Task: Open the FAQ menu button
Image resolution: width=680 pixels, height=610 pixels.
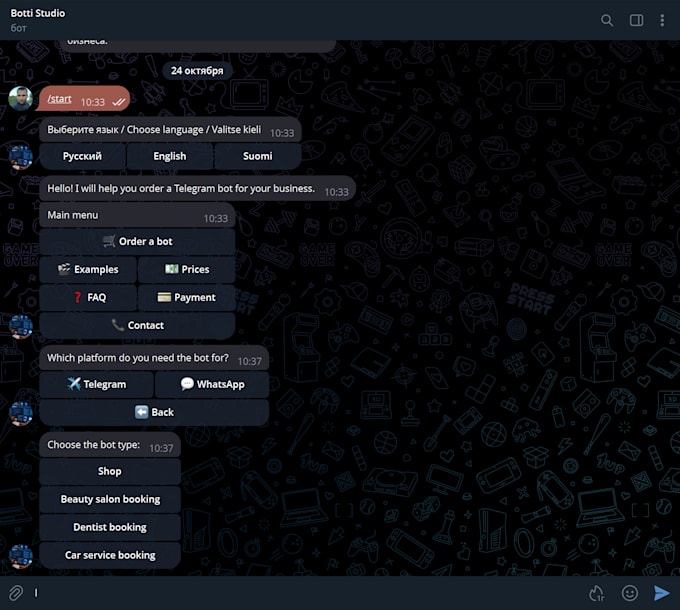Action: (x=88, y=297)
